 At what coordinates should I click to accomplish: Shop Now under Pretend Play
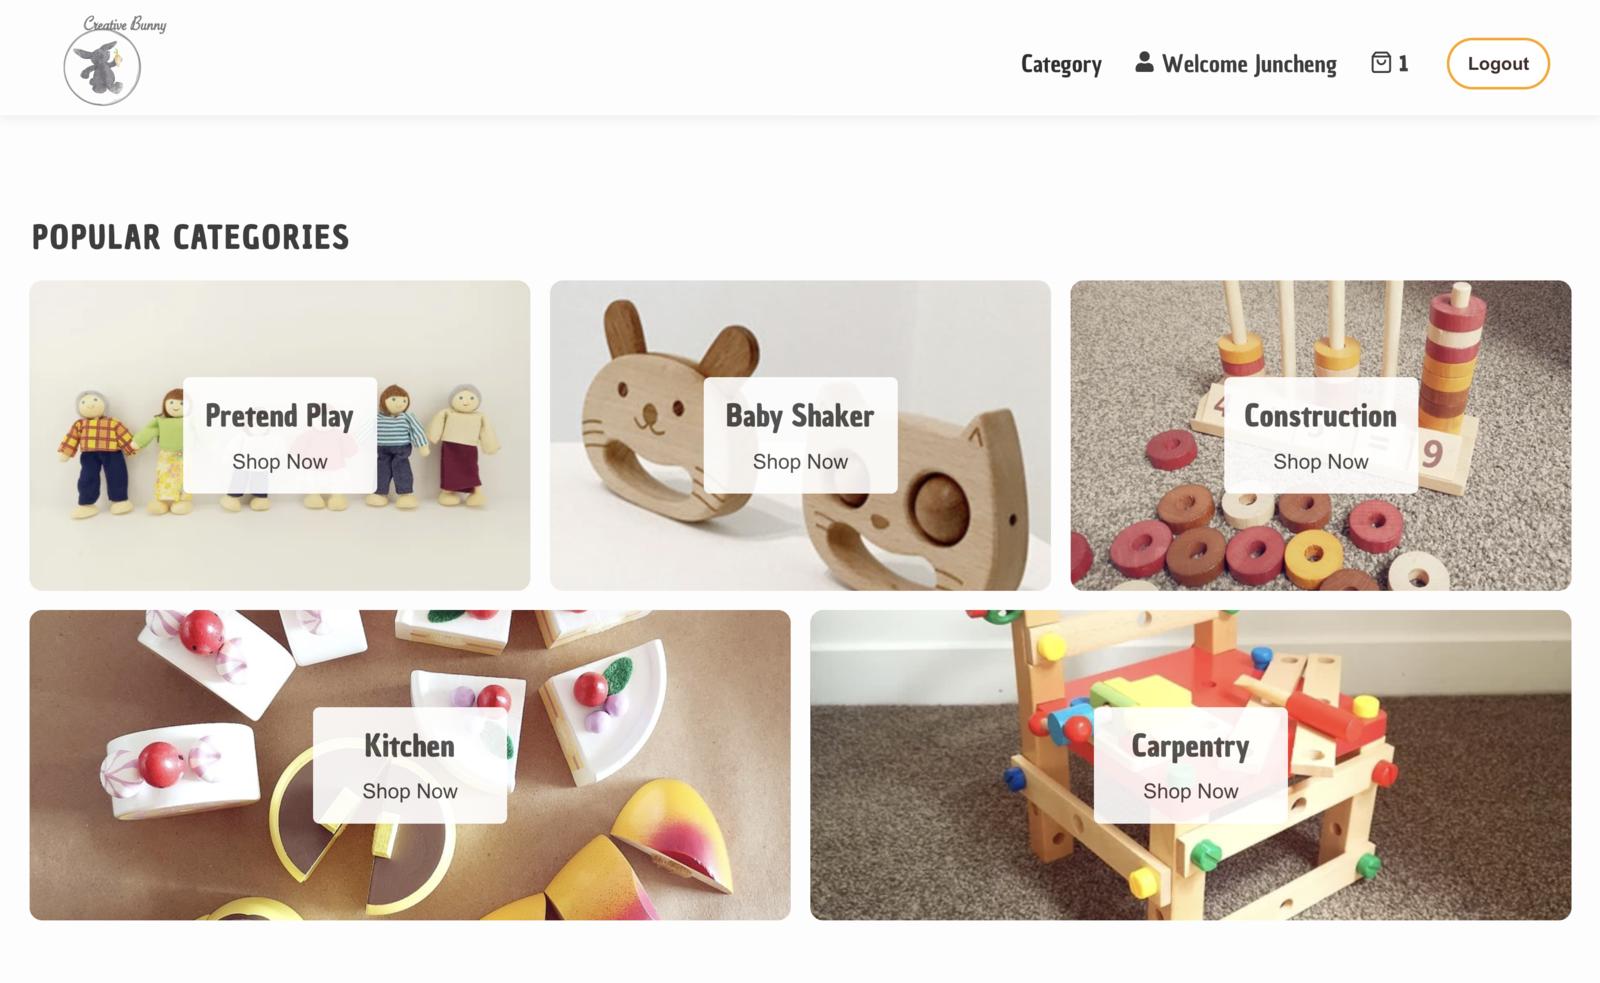point(280,462)
